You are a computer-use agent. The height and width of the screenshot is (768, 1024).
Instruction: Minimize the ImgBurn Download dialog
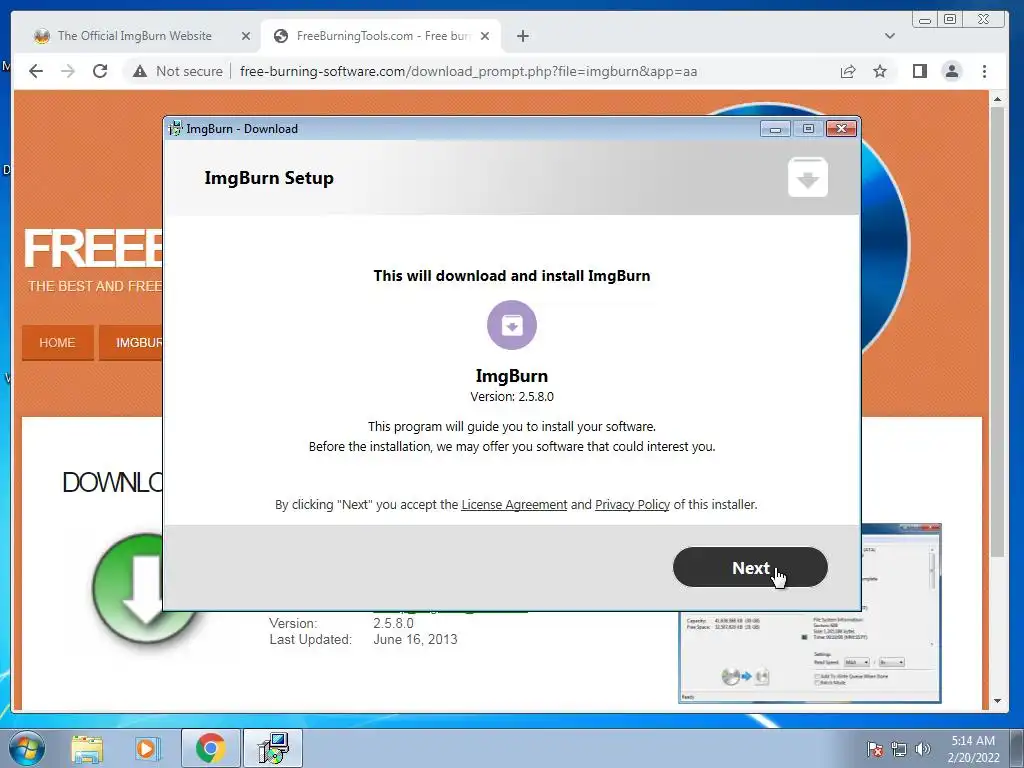tap(775, 129)
